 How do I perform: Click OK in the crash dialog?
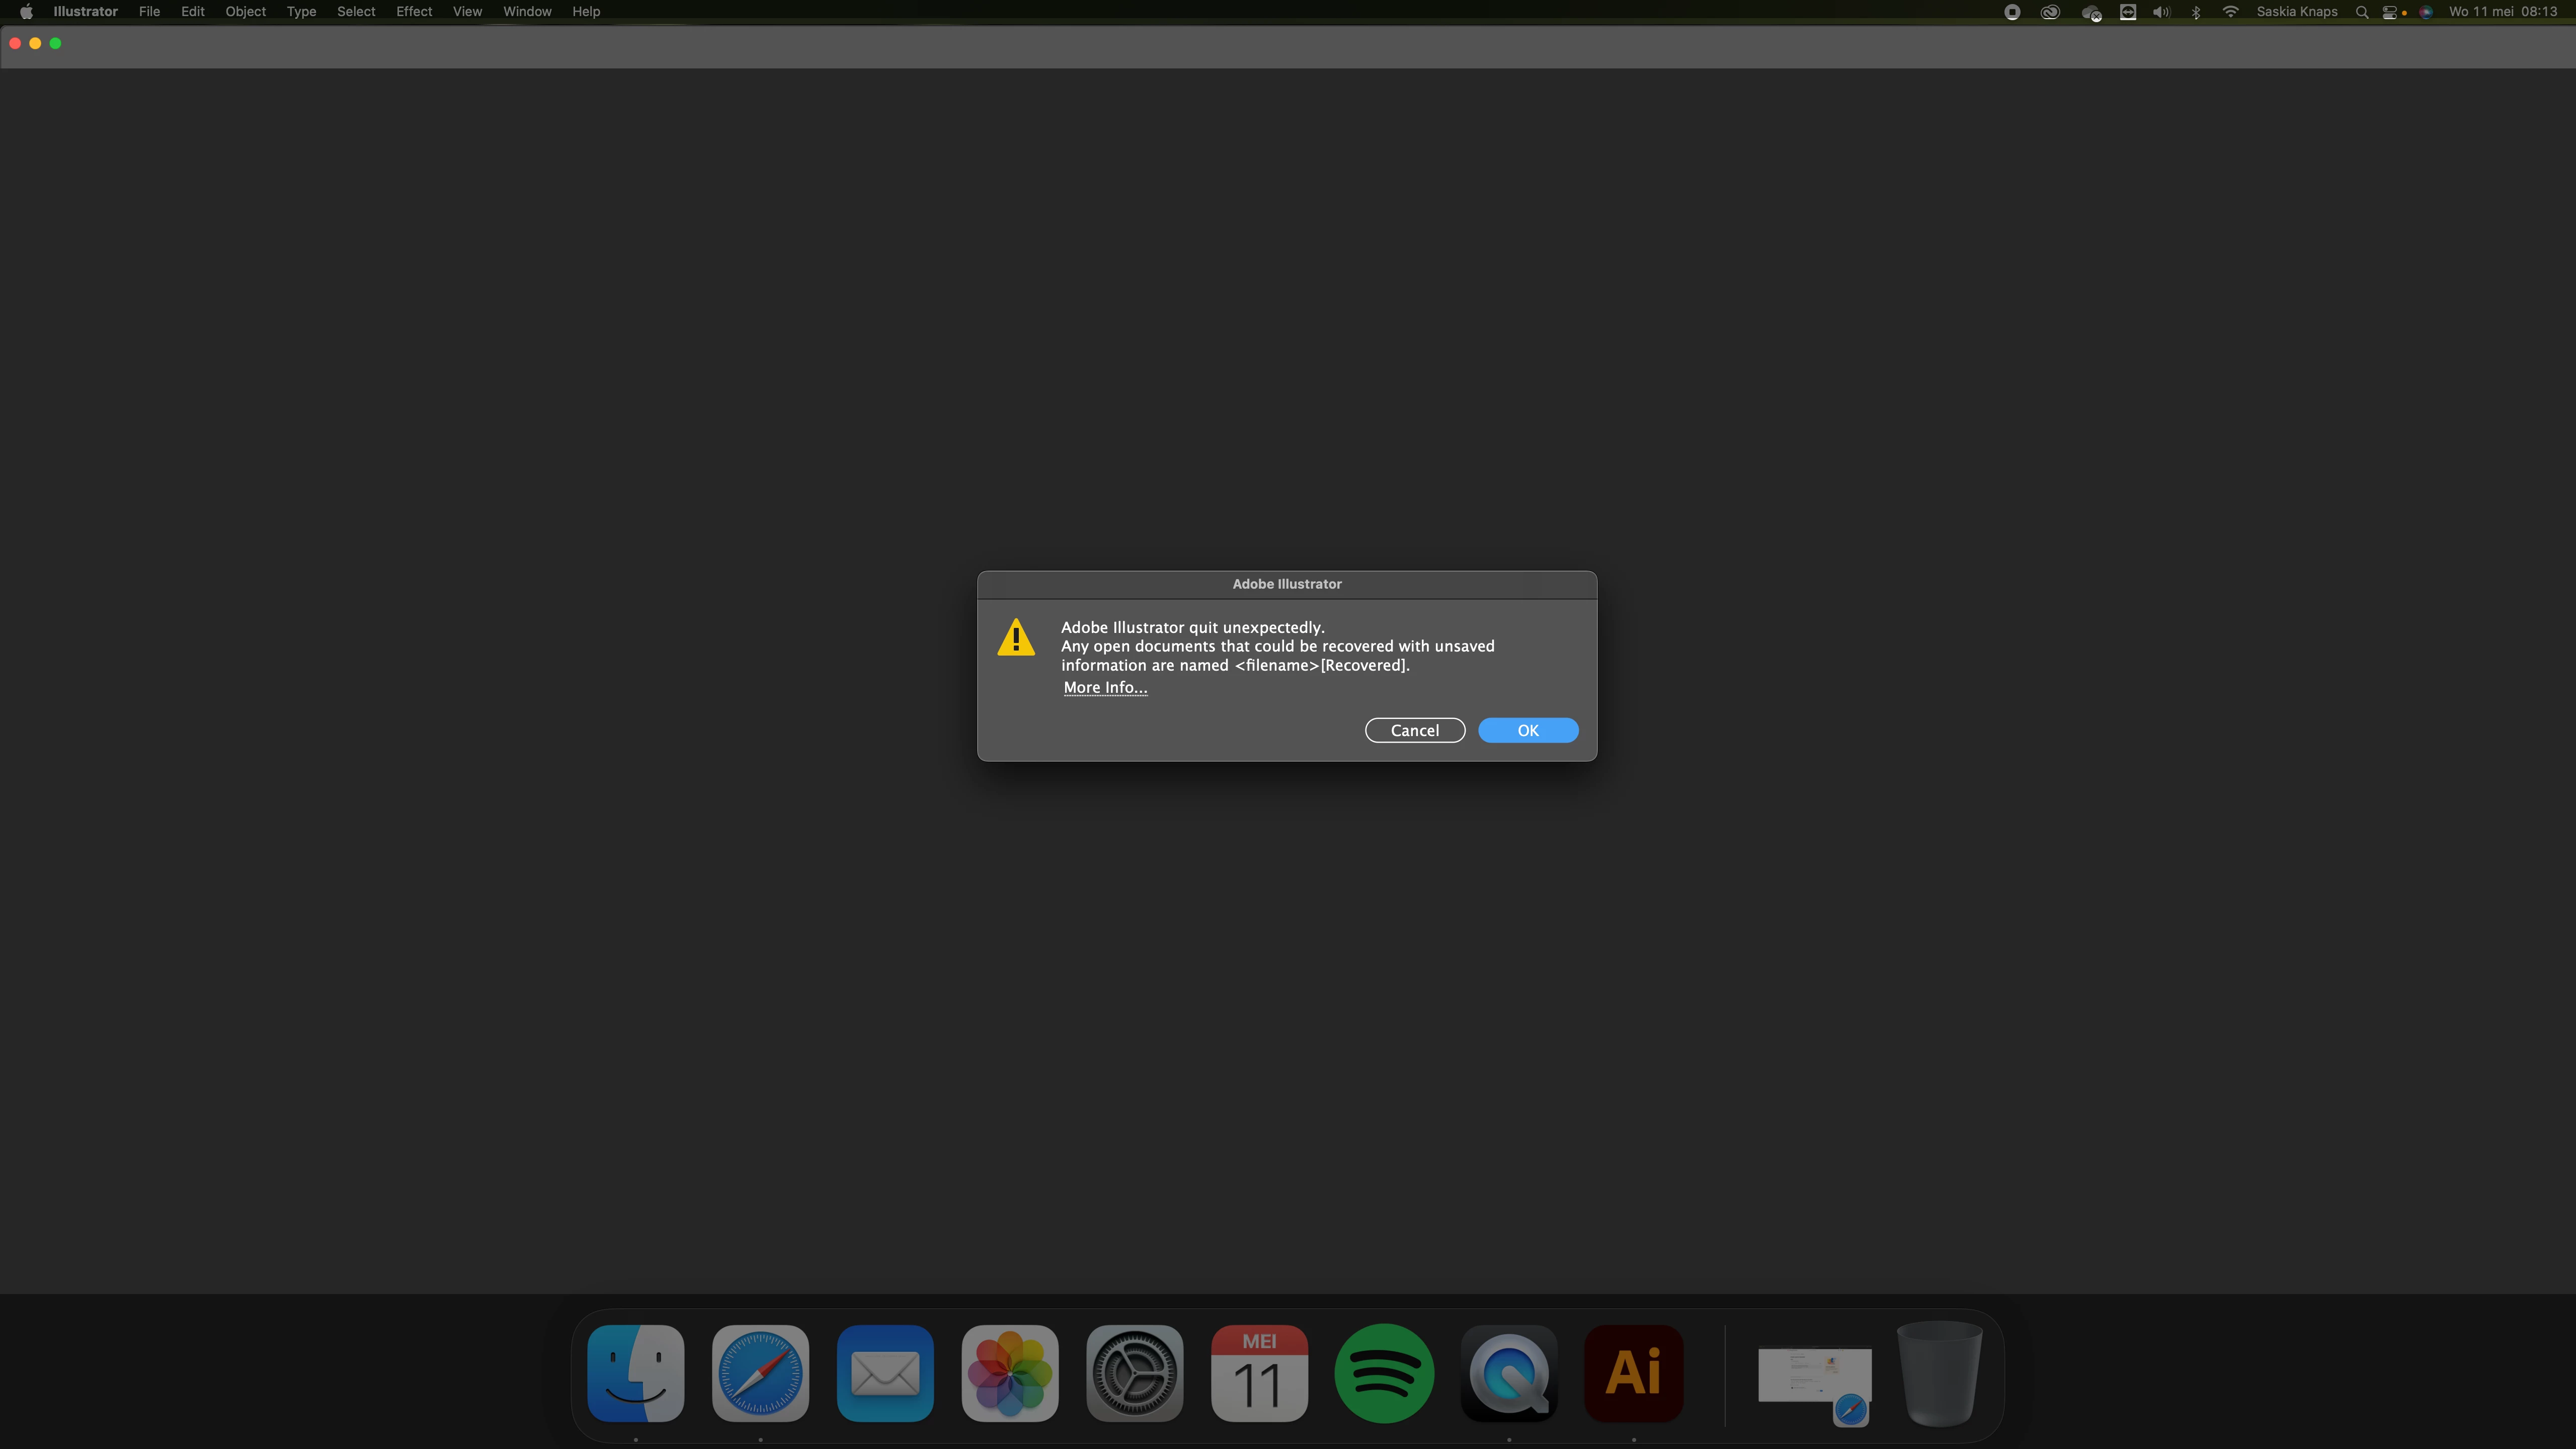(x=1527, y=730)
